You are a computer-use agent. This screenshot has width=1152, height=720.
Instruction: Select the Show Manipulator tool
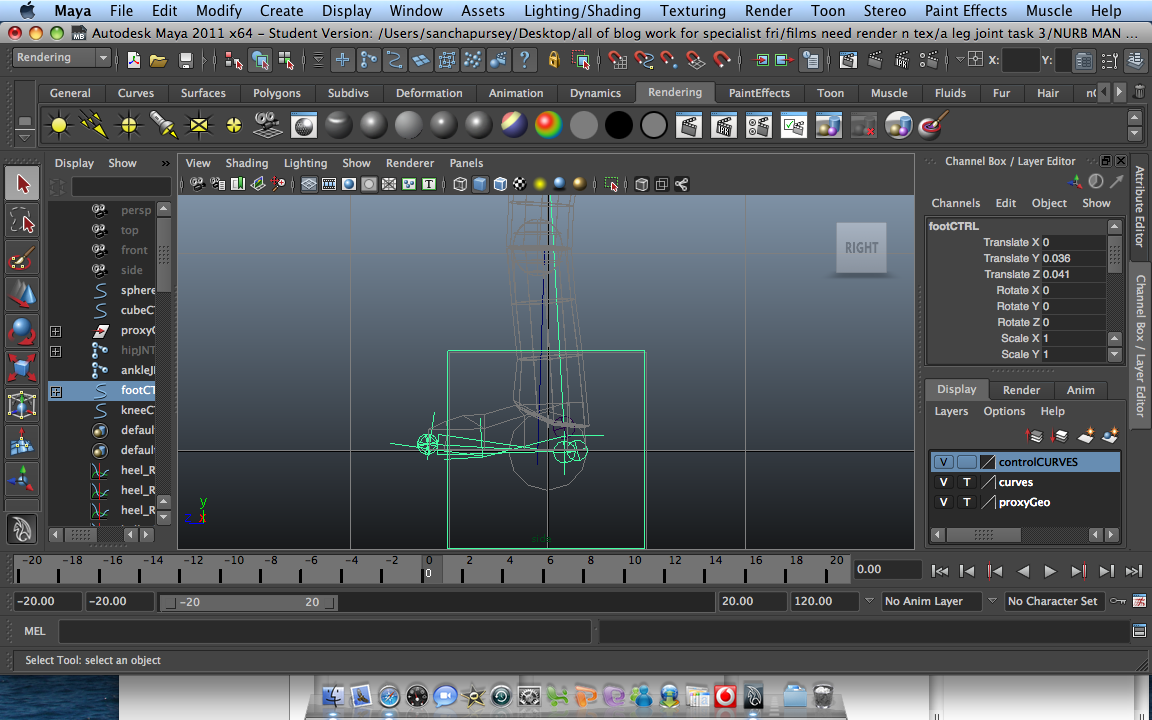[22, 479]
